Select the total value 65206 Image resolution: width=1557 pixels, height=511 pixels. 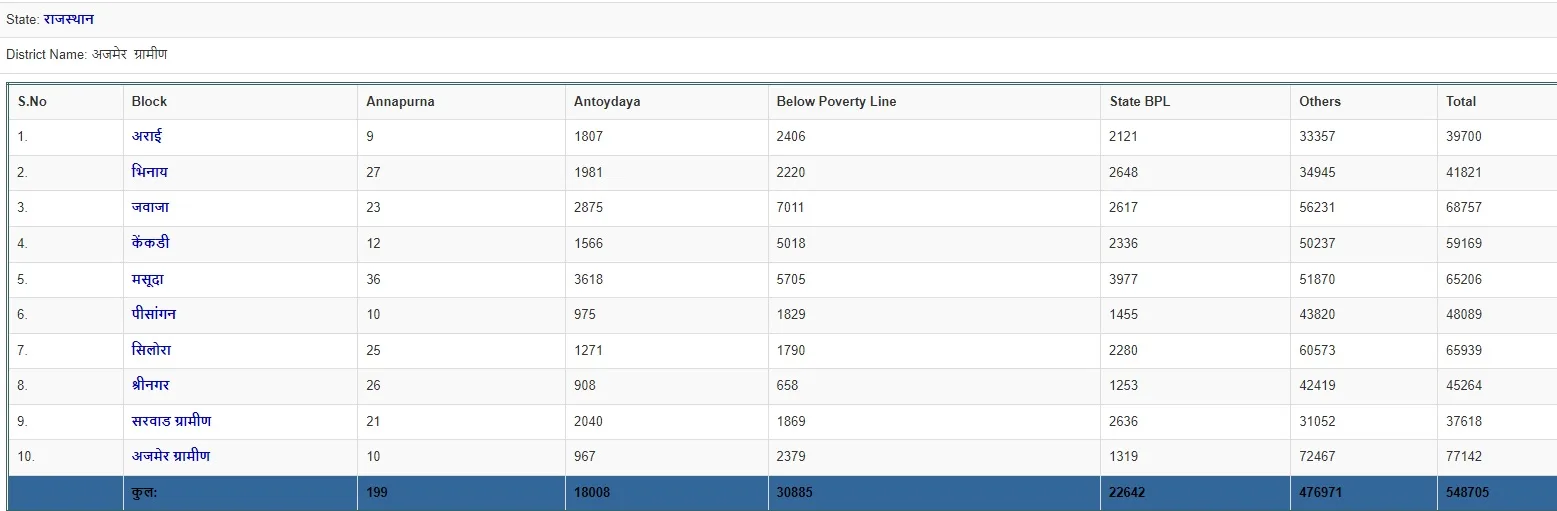1464,279
